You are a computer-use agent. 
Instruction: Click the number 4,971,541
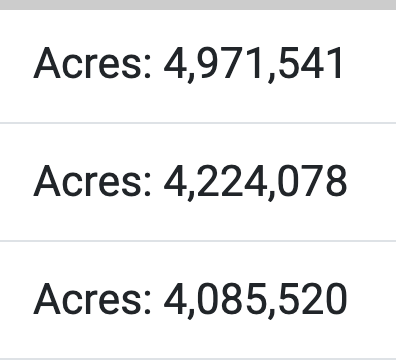[x=253, y=65]
